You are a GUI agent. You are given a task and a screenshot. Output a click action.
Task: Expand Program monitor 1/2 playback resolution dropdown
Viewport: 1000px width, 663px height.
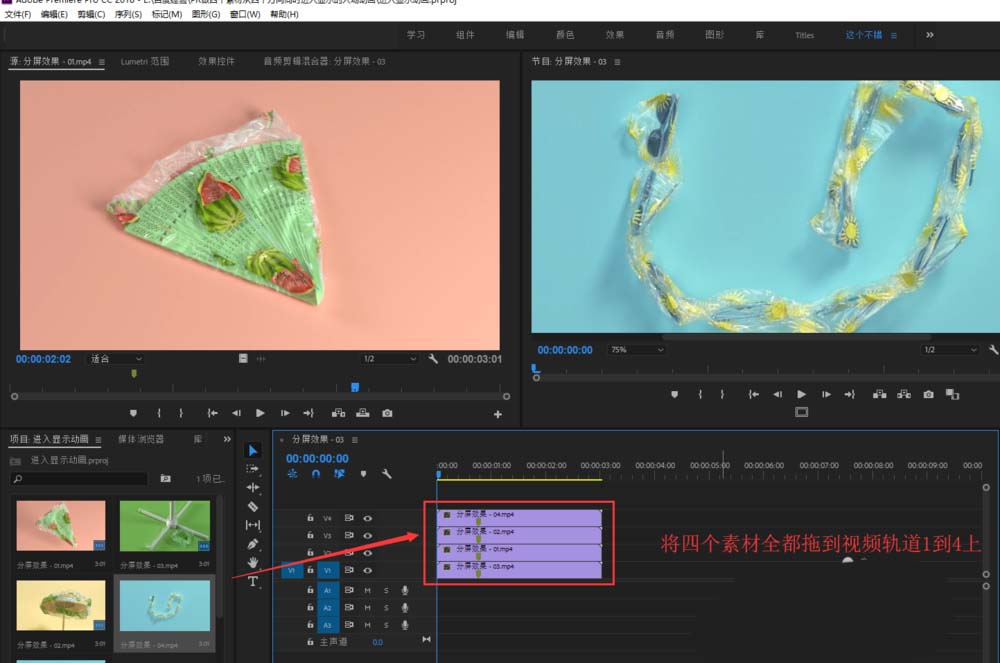(x=949, y=350)
